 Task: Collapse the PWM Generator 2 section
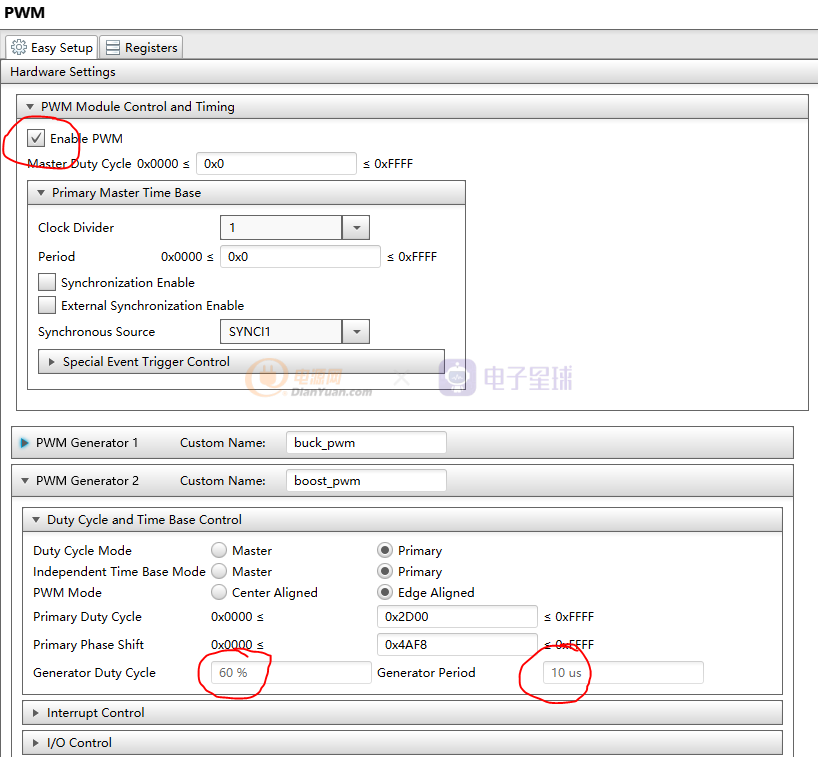[25, 481]
